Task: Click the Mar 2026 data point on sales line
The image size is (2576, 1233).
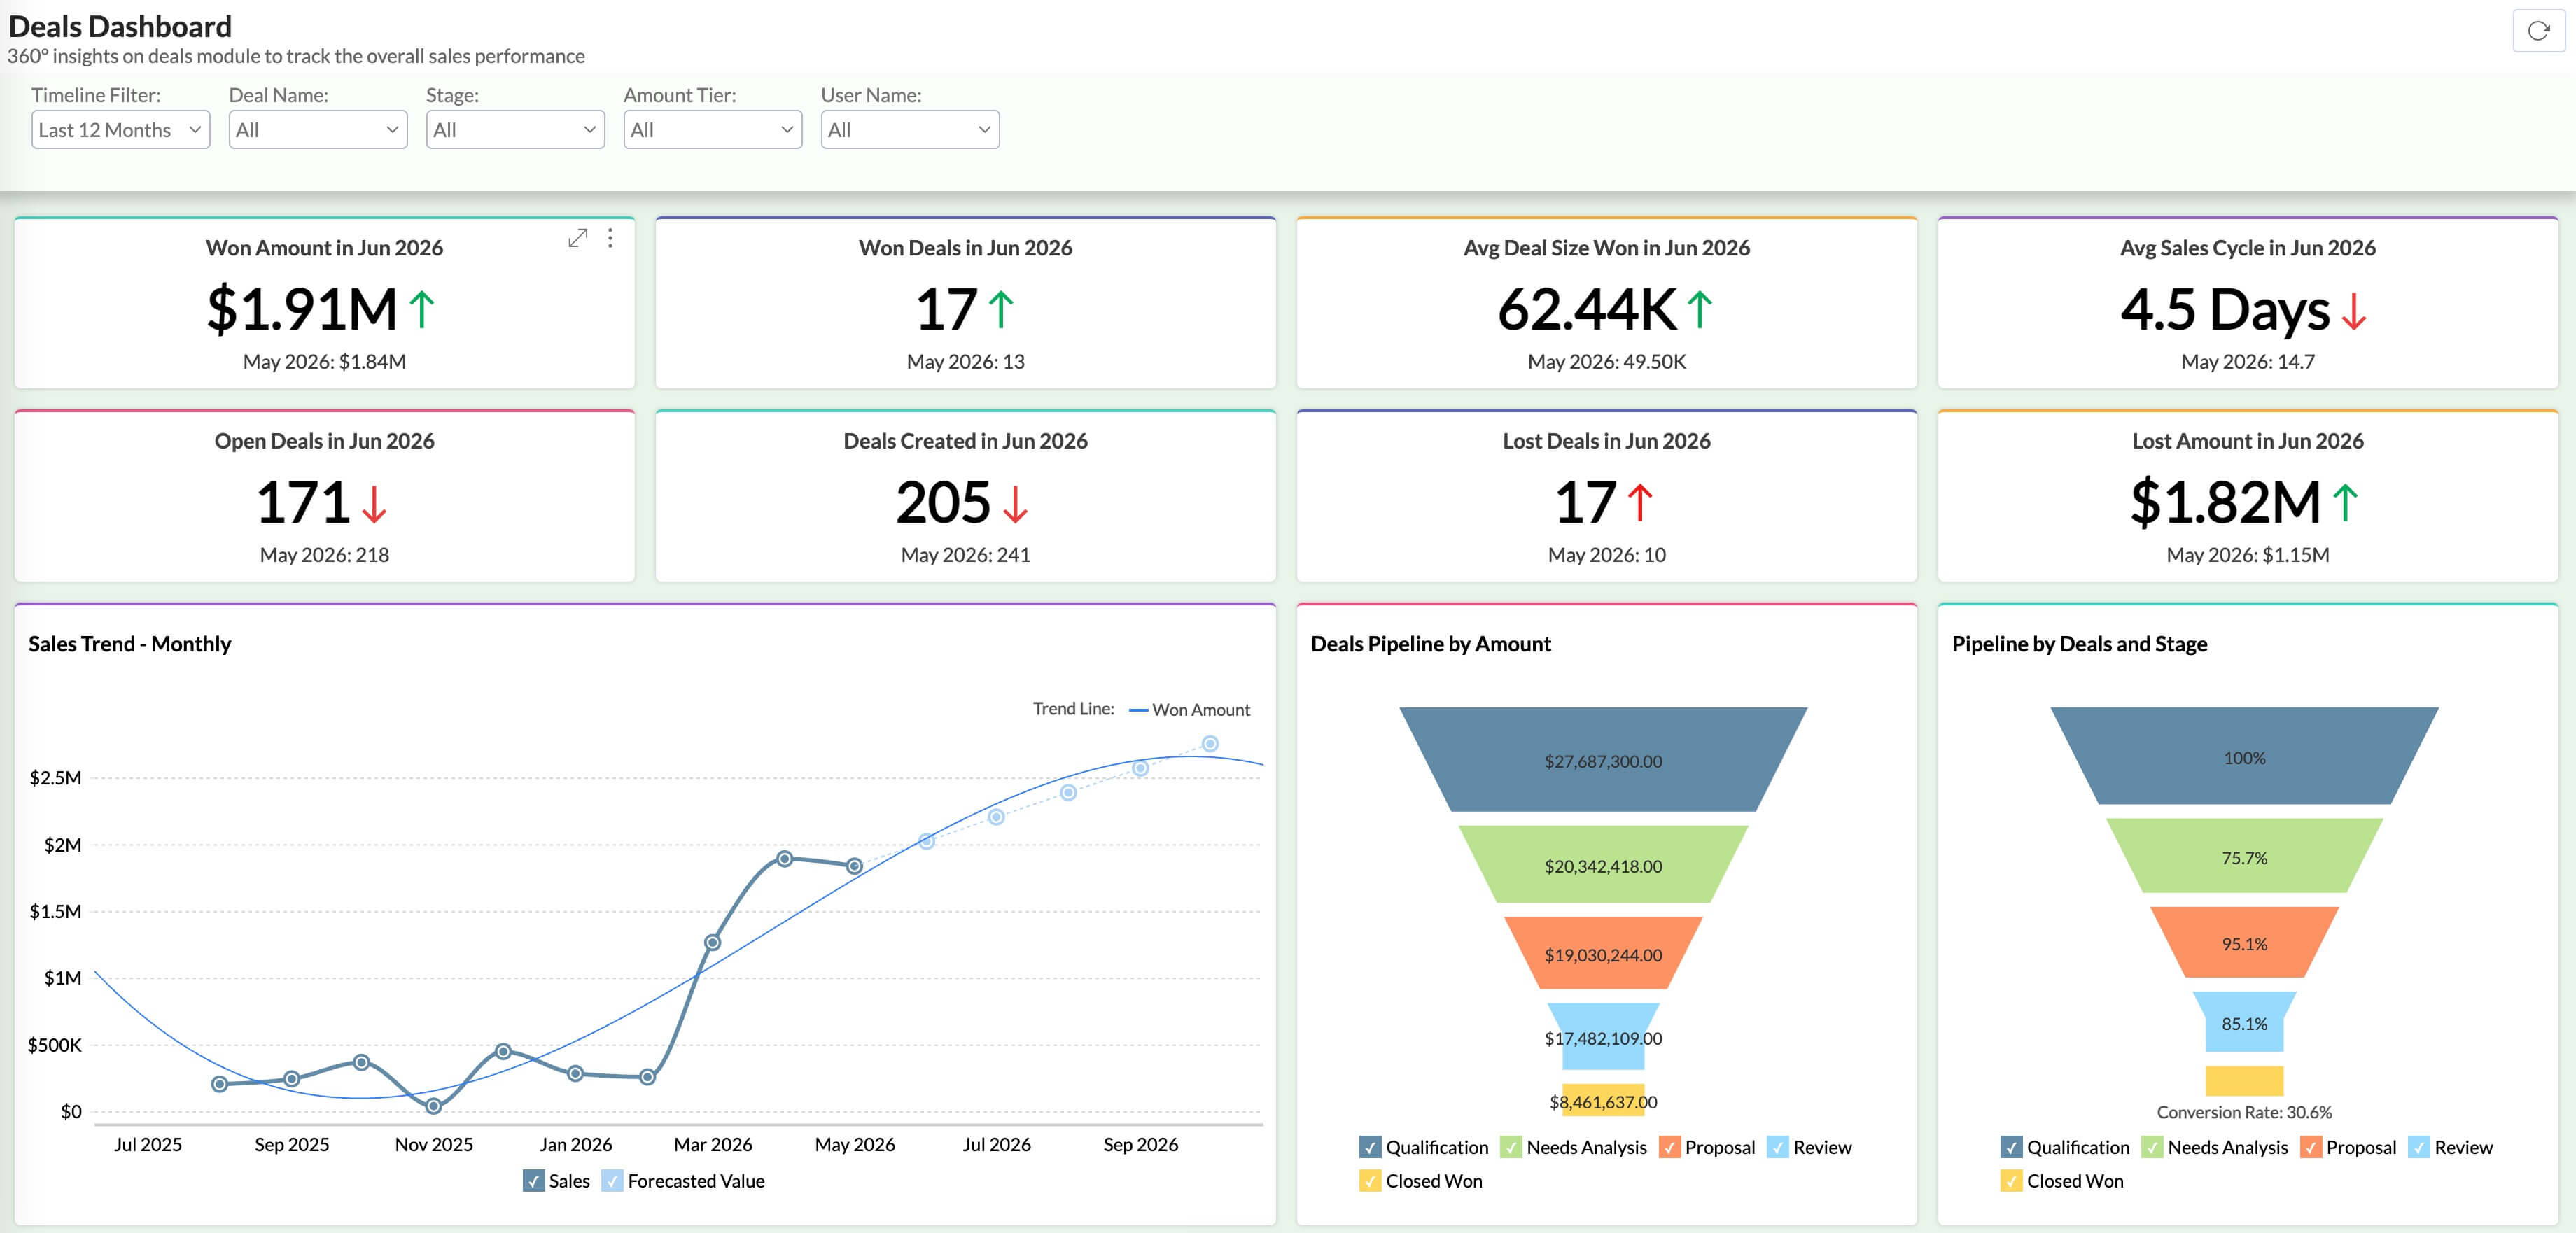Action: (712, 942)
